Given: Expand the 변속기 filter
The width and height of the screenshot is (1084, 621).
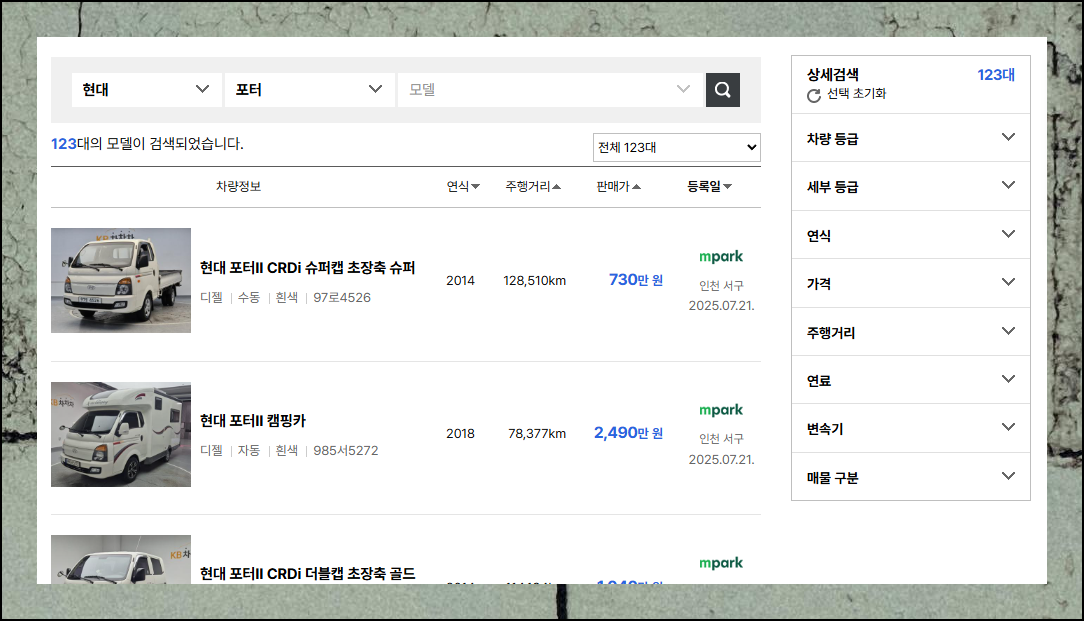Looking at the screenshot, I should (x=910, y=429).
